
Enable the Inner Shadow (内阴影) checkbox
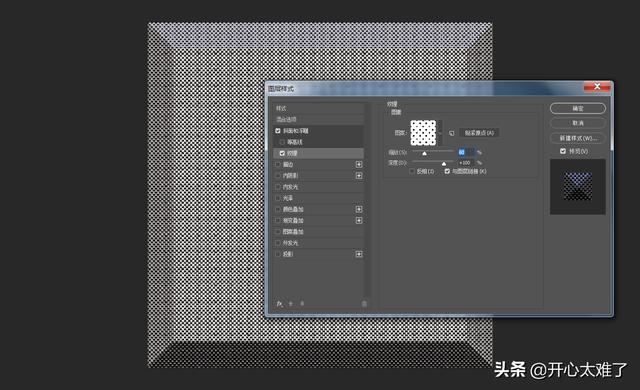point(278,175)
